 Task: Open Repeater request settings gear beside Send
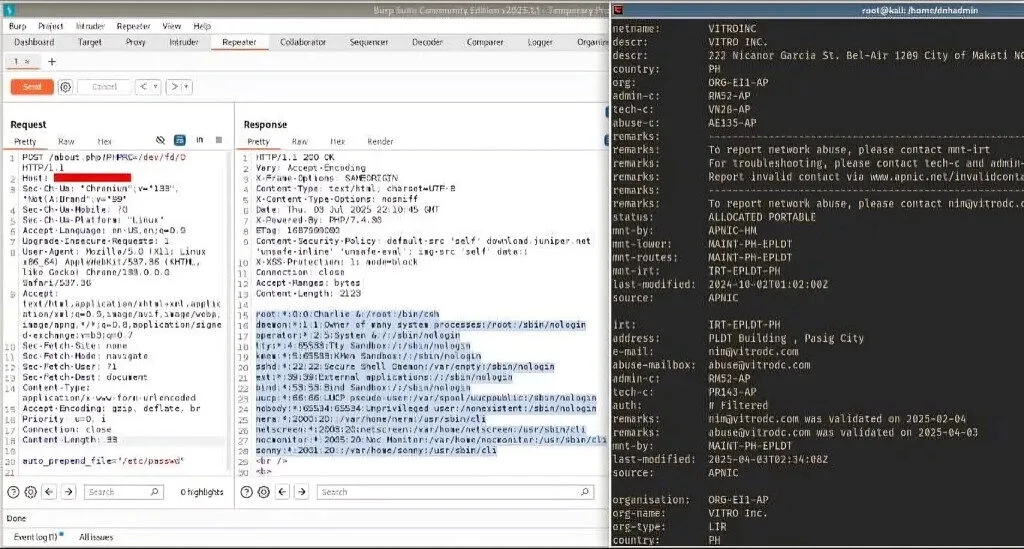pos(65,87)
